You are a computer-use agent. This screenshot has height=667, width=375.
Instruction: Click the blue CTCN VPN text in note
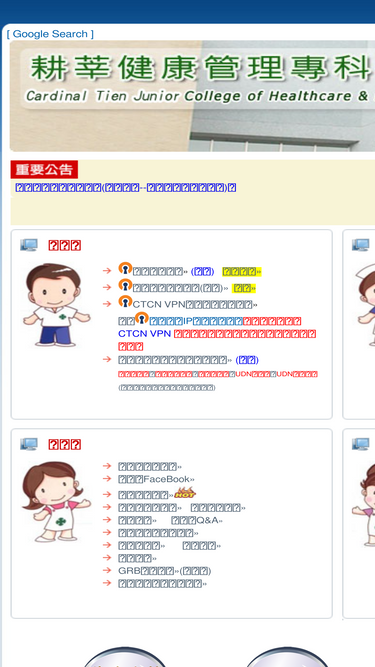[144, 334]
